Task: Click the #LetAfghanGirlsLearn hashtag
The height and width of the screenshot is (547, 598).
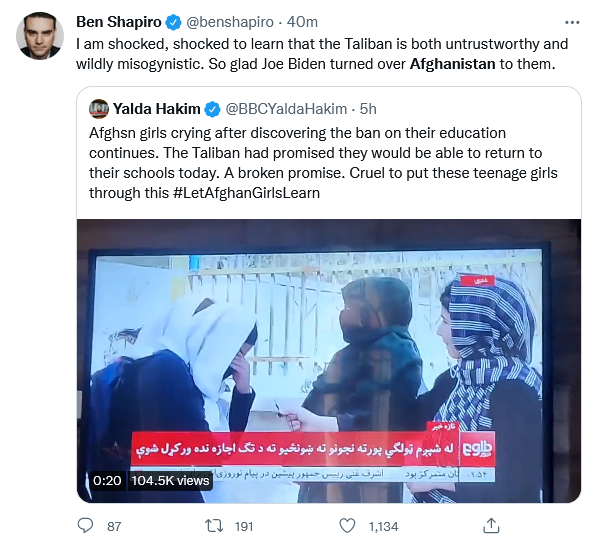Action: [x=246, y=193]
